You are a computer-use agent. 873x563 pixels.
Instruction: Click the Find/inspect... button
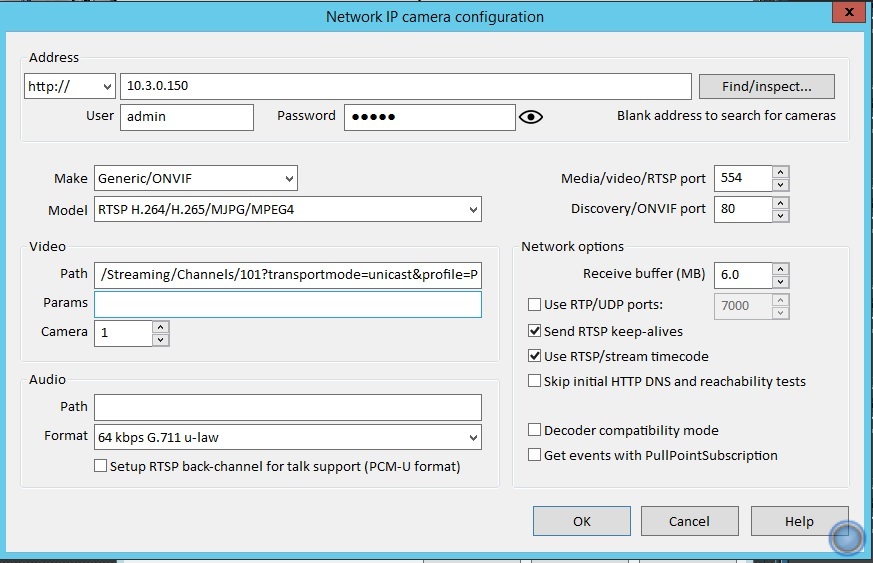click(x=765, y=86)
